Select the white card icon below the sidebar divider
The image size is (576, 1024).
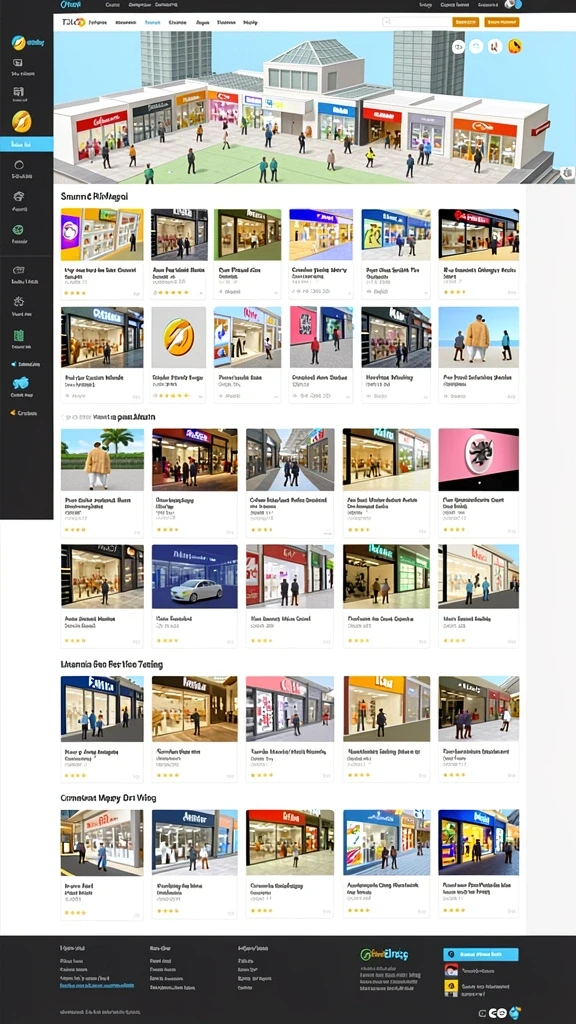(18, 270)
